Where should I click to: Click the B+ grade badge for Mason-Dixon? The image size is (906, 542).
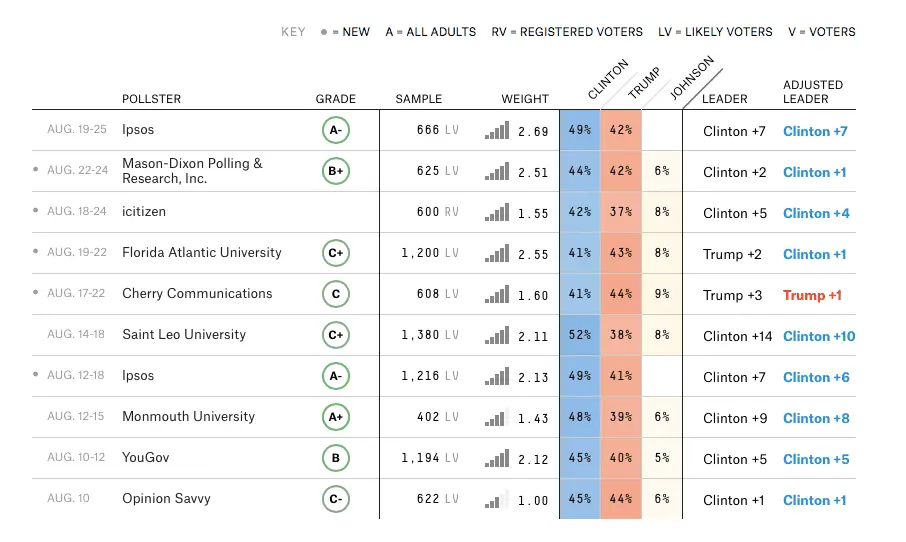pos(335,172)
